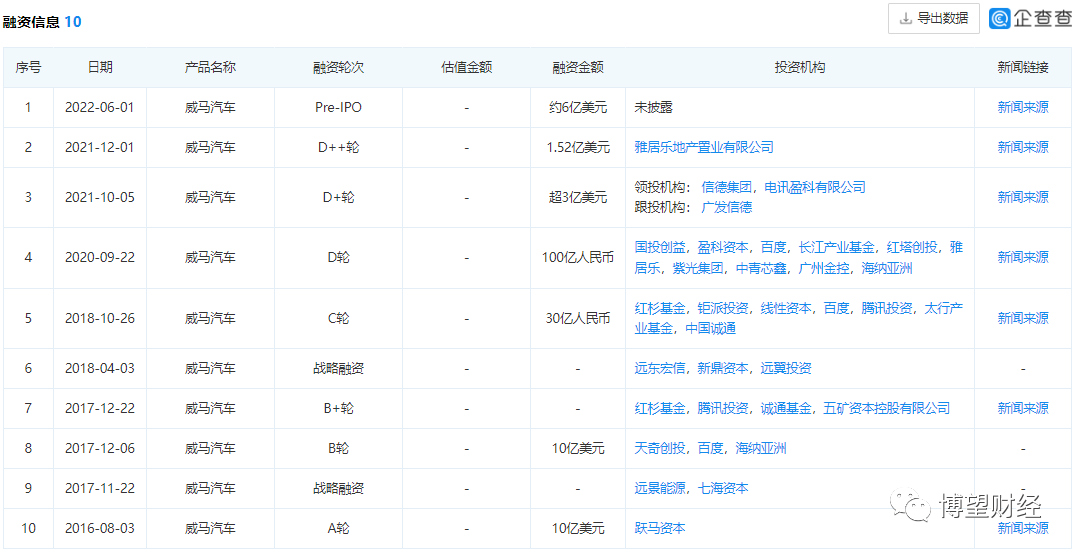Open investor 钜派投资
The height and width of the screenshot is (553, 1076).
(x=723, y=307)
